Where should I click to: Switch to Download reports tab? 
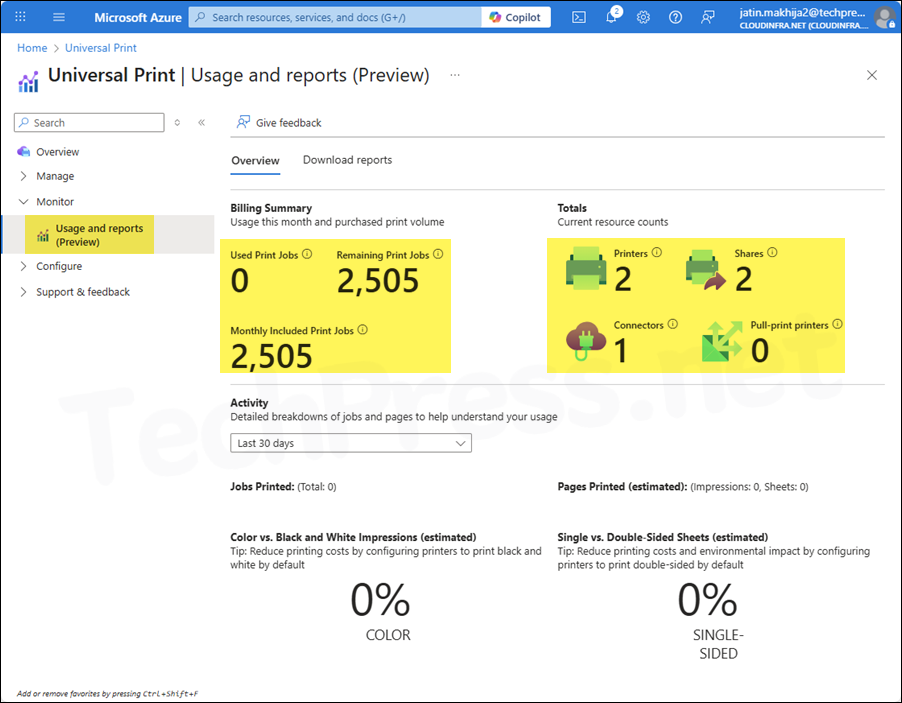coord(347,160)
